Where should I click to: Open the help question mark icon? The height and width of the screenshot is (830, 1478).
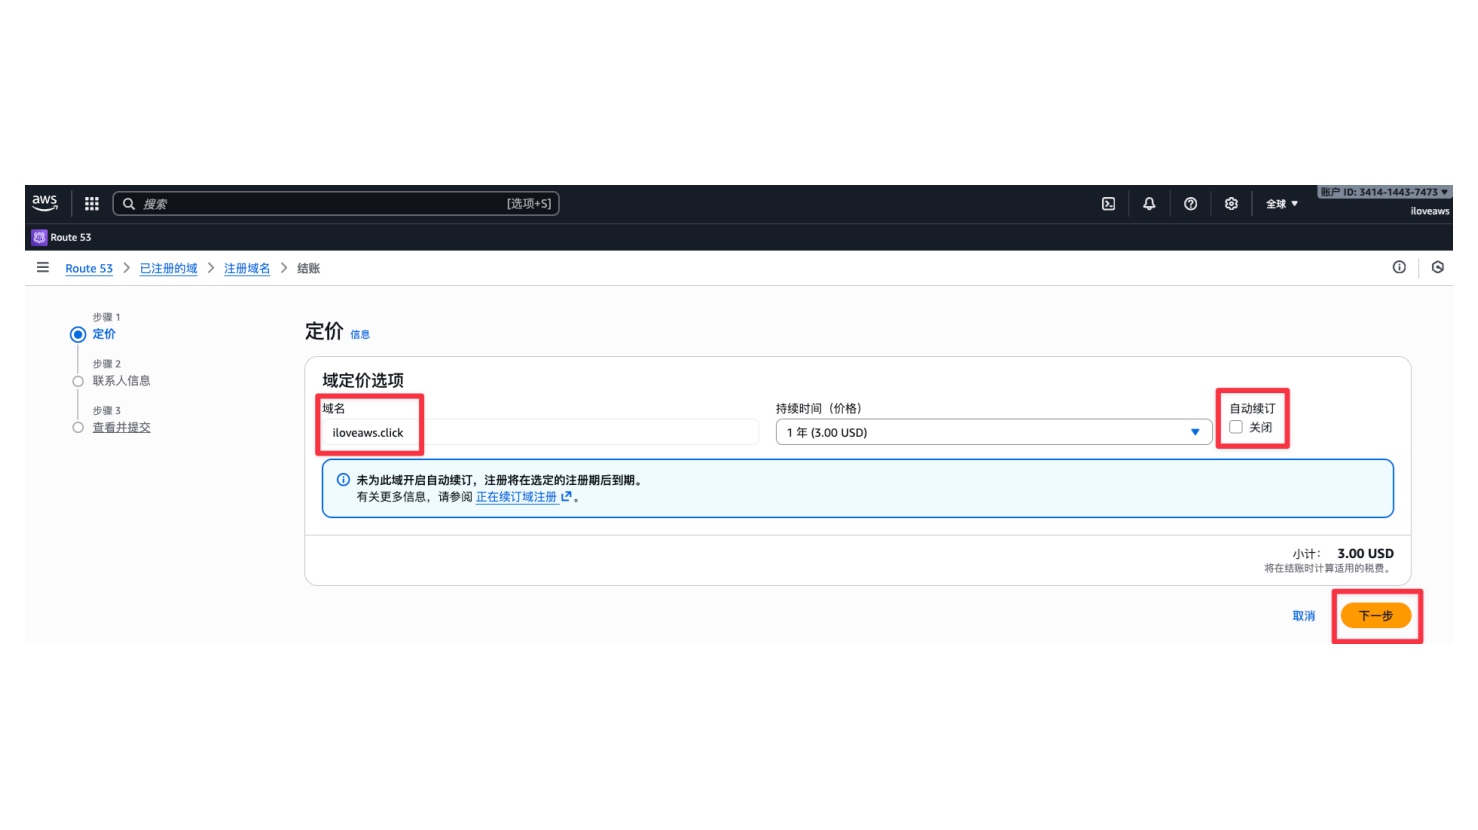pos(1190,204)
